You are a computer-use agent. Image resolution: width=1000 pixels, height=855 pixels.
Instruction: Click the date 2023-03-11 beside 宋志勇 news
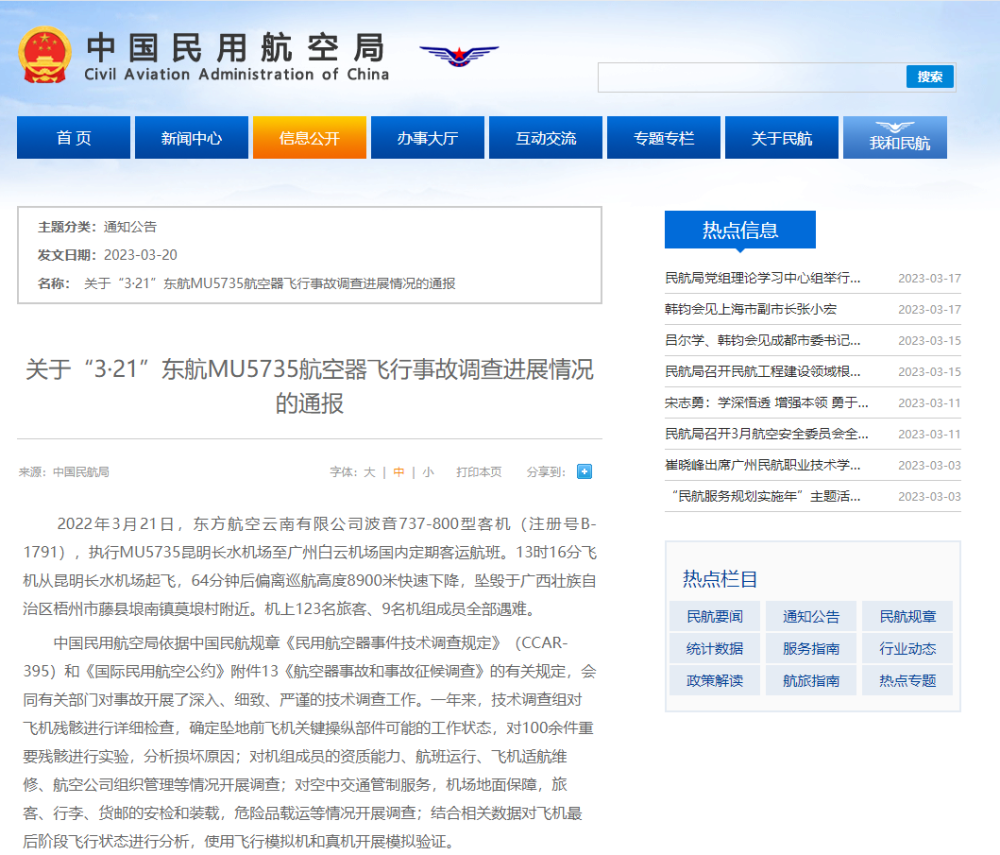(929, 403)
